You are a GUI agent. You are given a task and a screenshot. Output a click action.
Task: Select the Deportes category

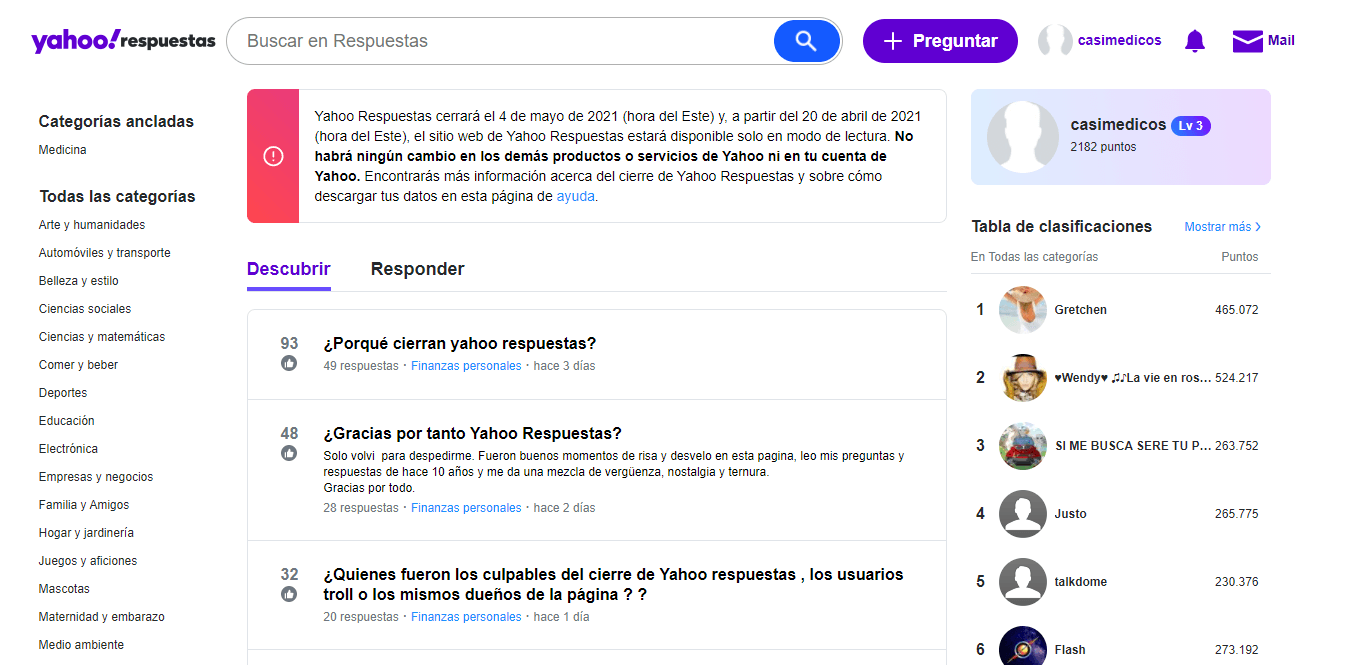(62, 392)
